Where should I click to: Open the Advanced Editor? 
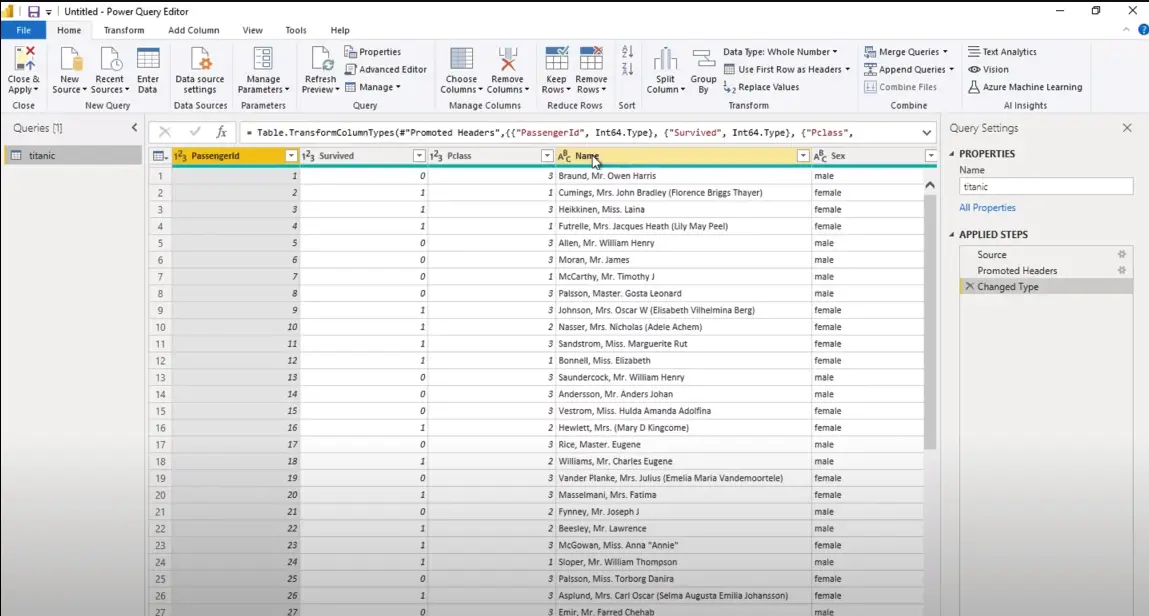385,70
